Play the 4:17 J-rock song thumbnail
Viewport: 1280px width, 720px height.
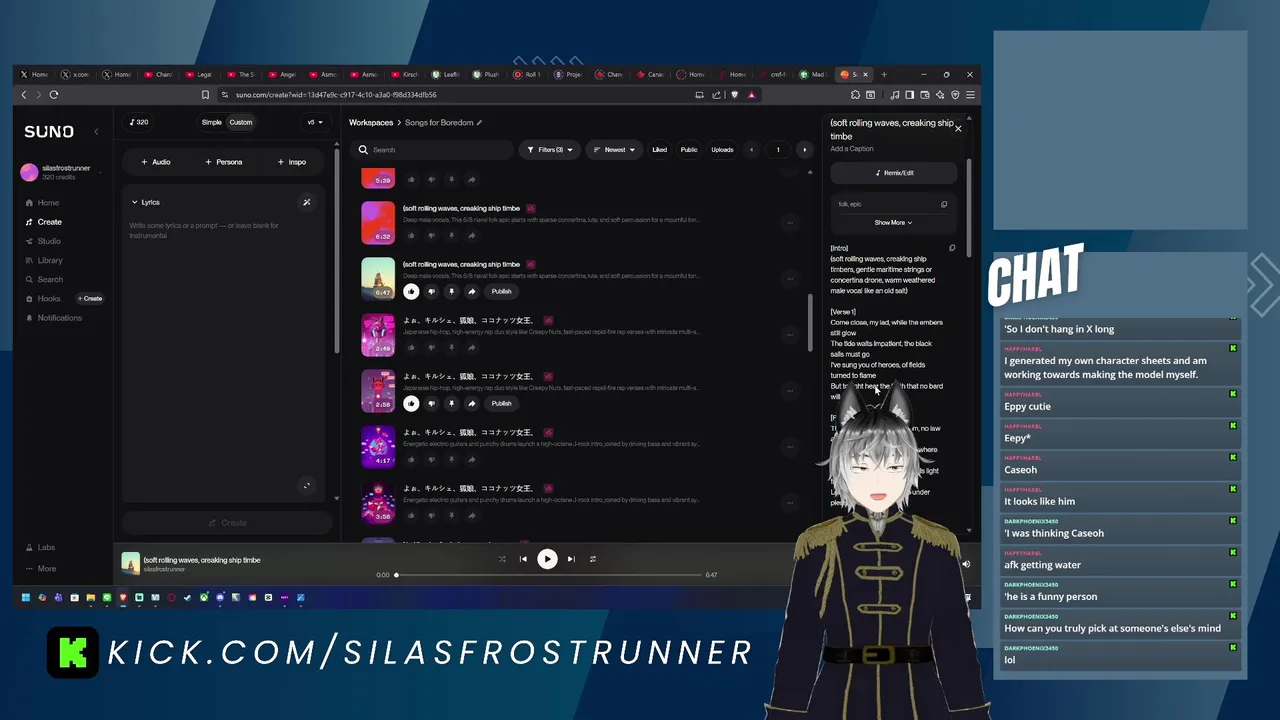pyautogui.click(x=378, y=446)
